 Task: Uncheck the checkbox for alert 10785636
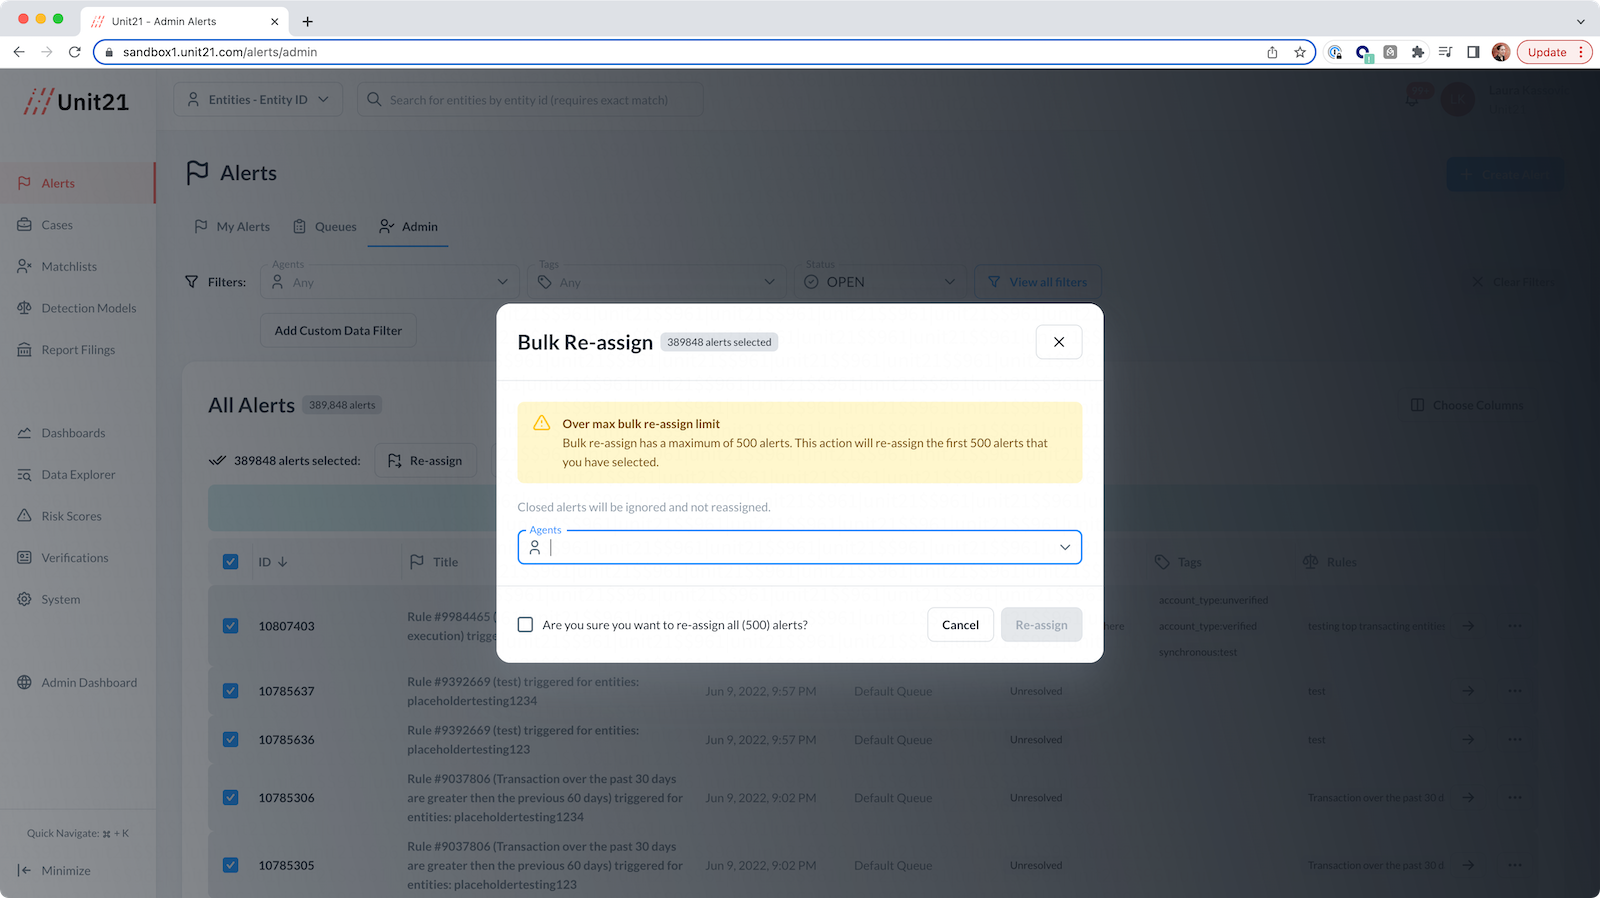point(231,740)
